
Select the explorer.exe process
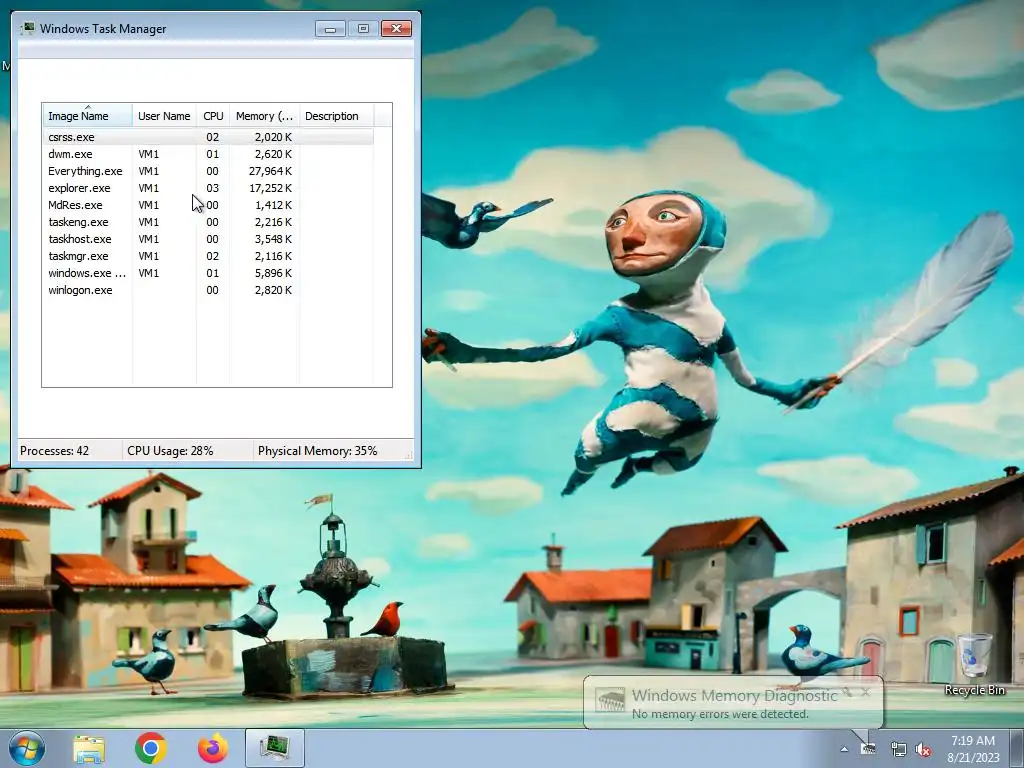pos(208,188)
